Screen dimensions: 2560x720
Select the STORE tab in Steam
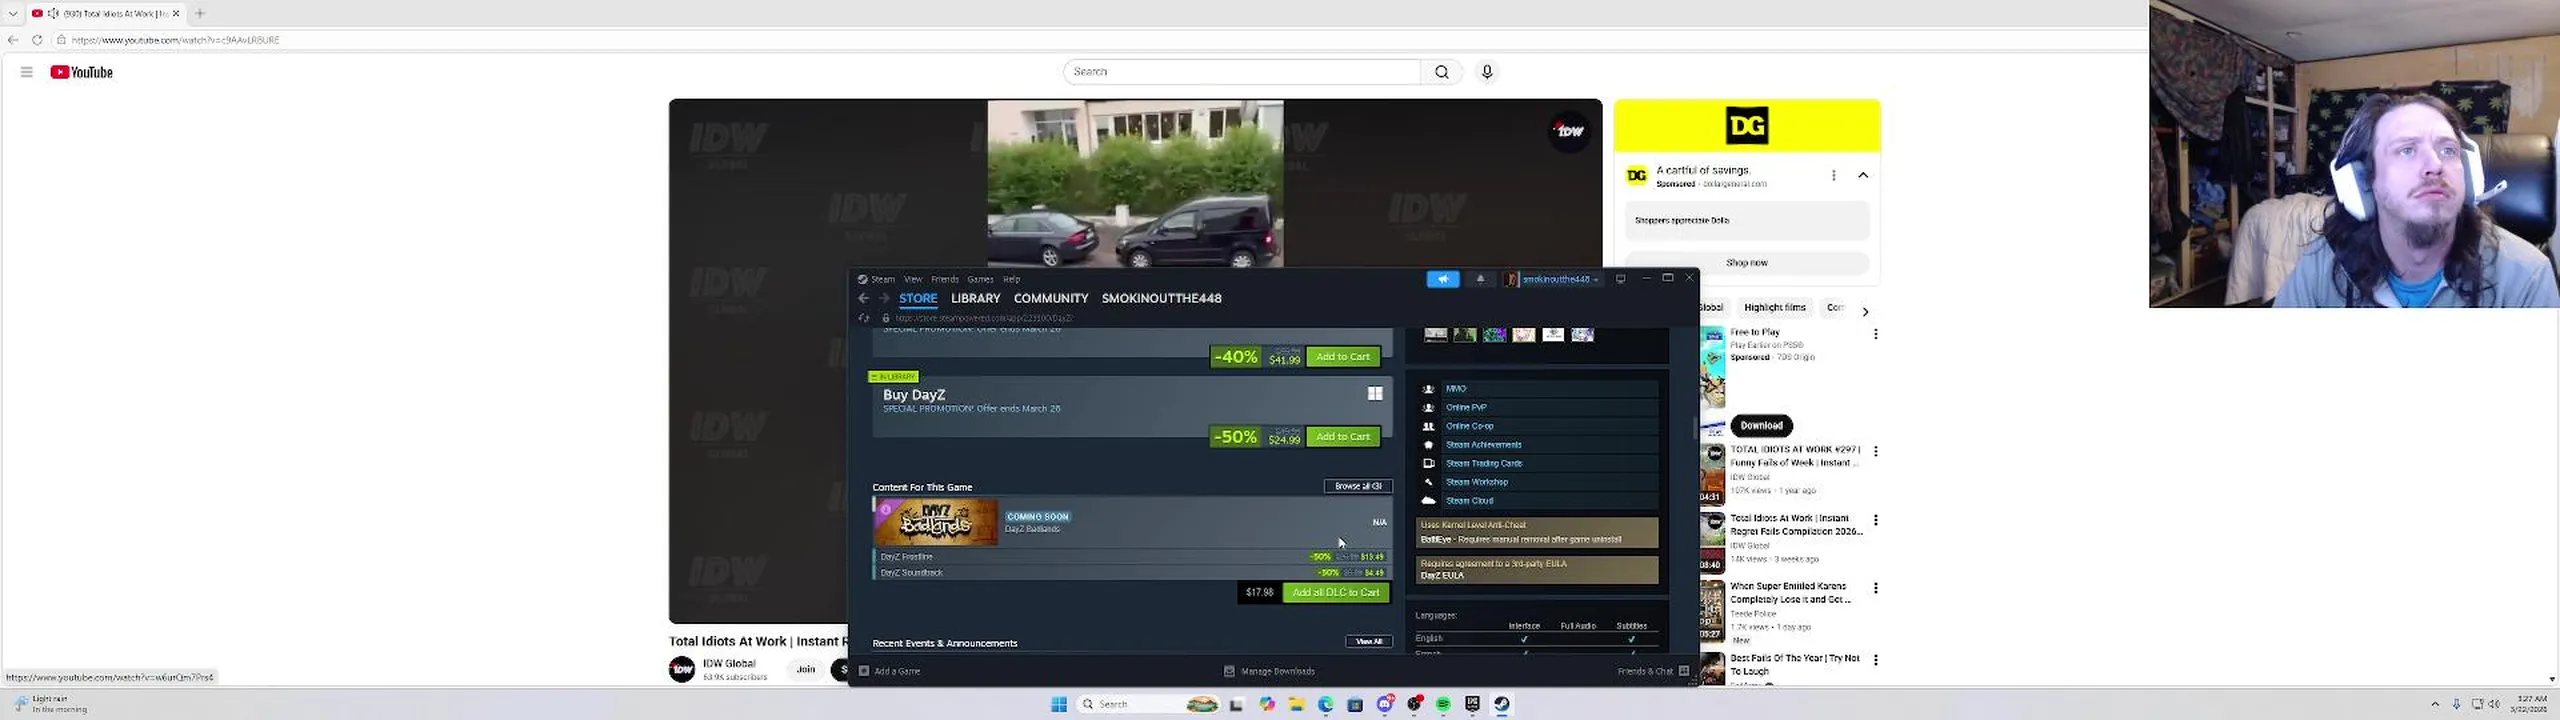point(918,298)
